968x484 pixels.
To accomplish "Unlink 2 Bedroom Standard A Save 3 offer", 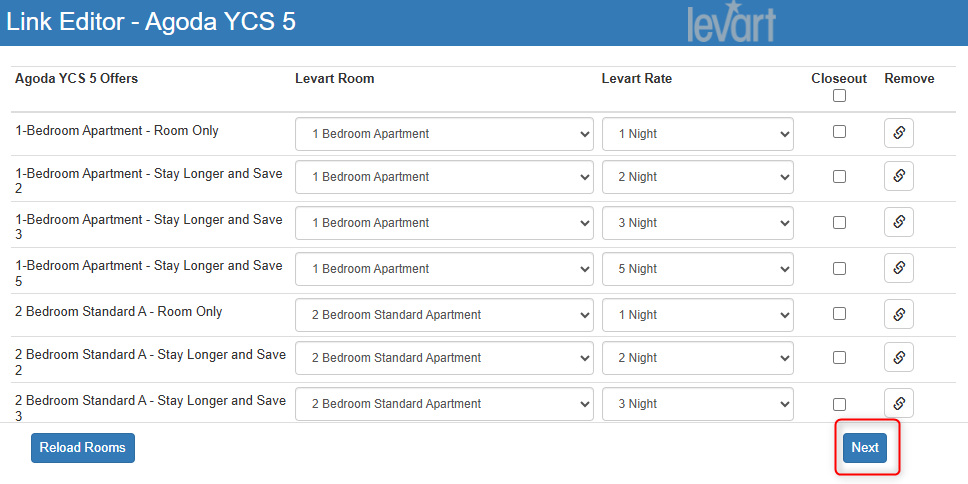I will (898, 403).
